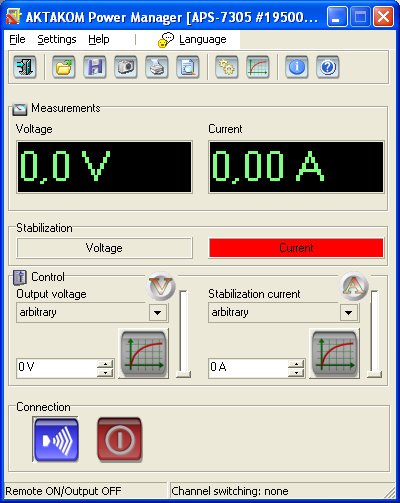
Task: Open the graph chart toolbar icon
Action: tap(258, 67)
